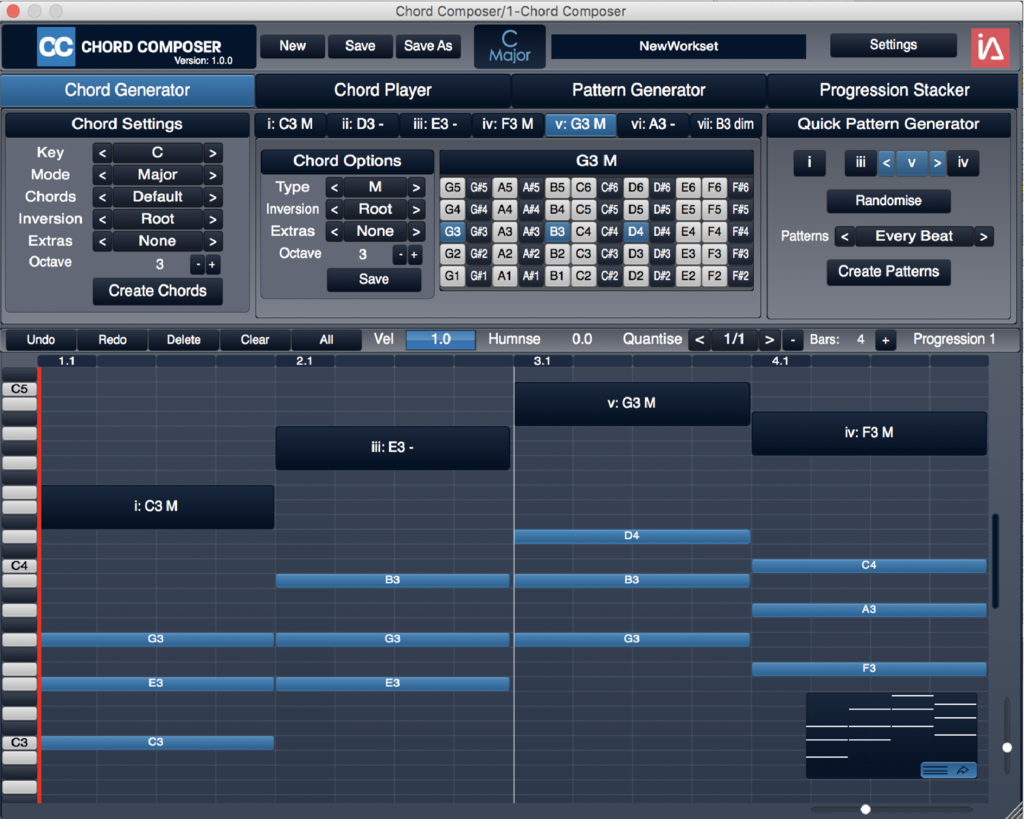Advance Chord Options Type with right arrow
1024x819 pixels.
click(416, 187)
